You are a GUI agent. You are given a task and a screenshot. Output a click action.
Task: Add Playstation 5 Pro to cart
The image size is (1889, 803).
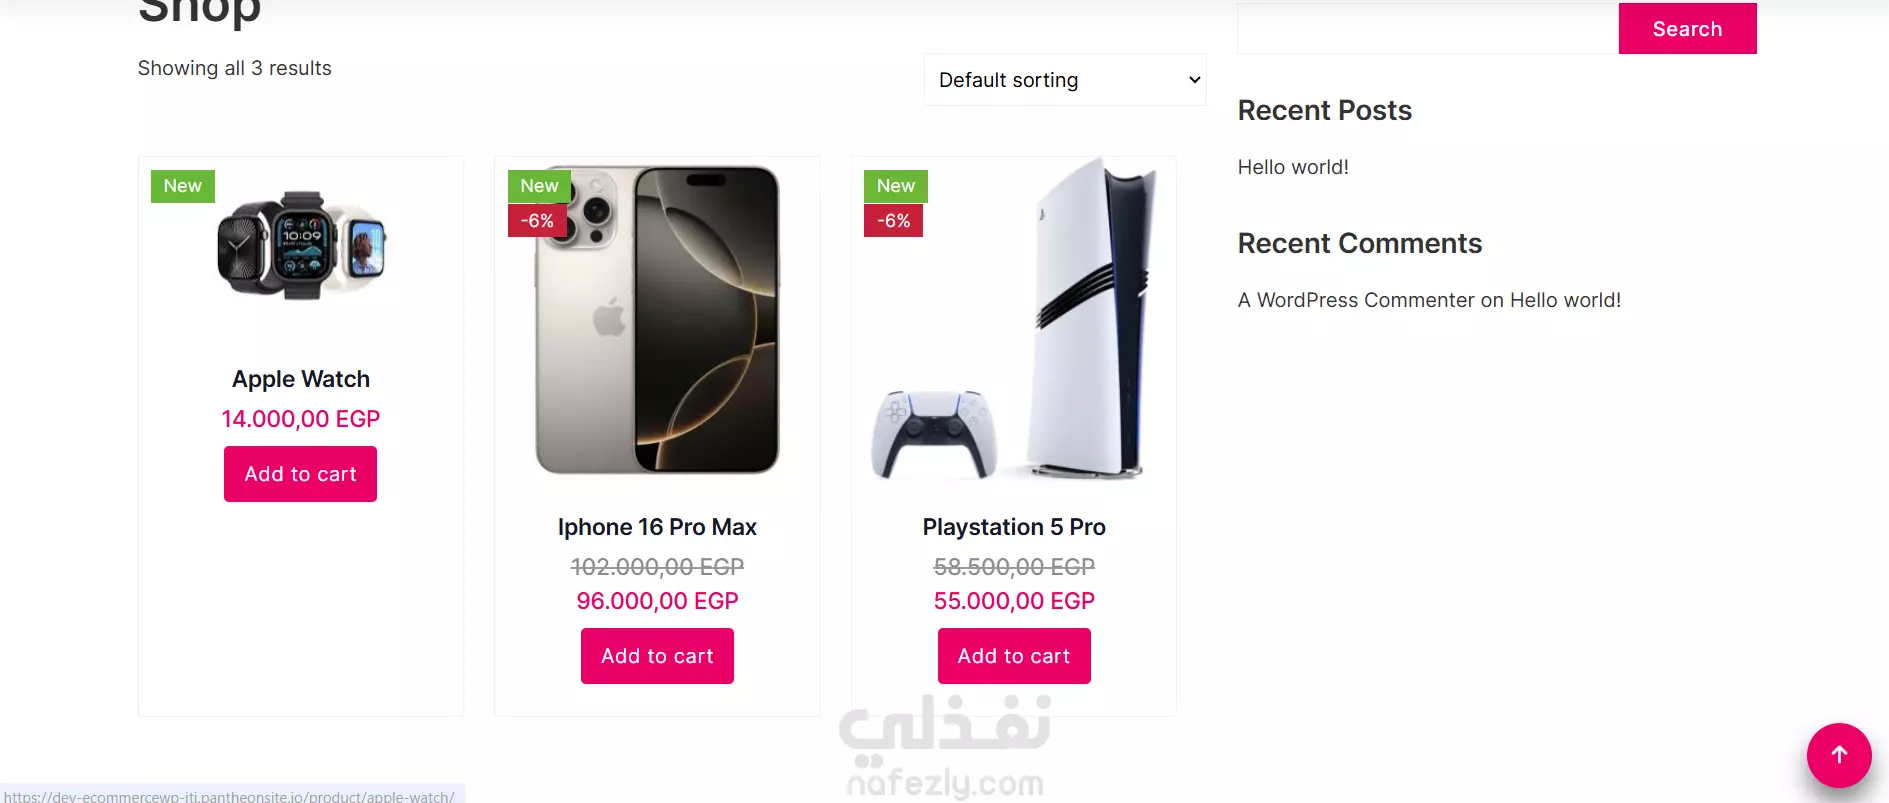(1014, 656)
